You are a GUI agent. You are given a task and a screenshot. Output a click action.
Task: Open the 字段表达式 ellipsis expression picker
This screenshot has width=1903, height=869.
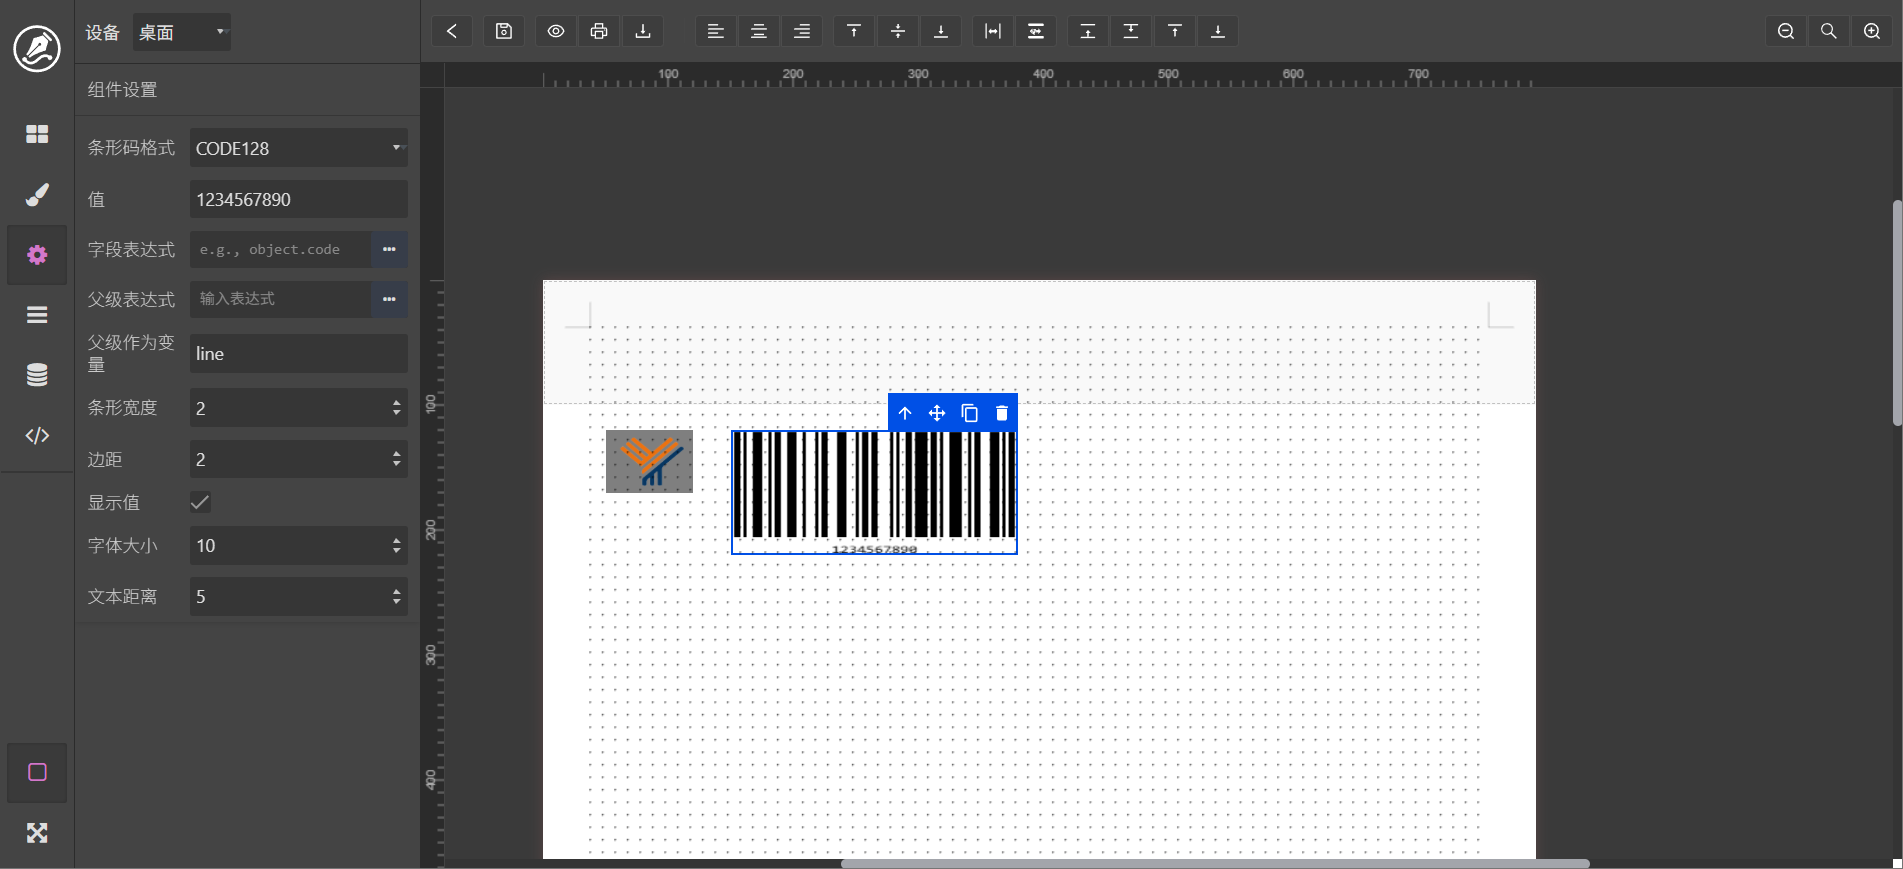point(389,249)
